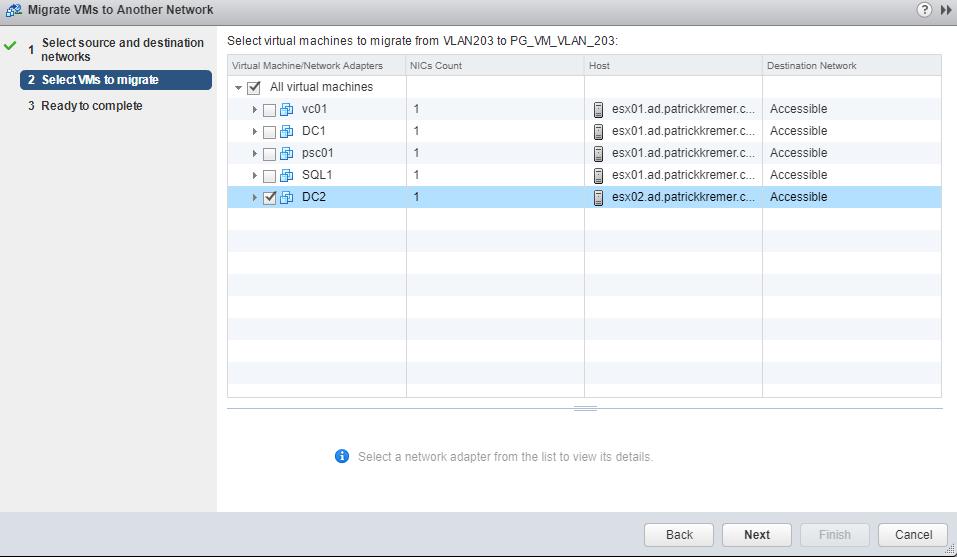Go to step 1 Select source and destination networks

(x=122, y=50)
